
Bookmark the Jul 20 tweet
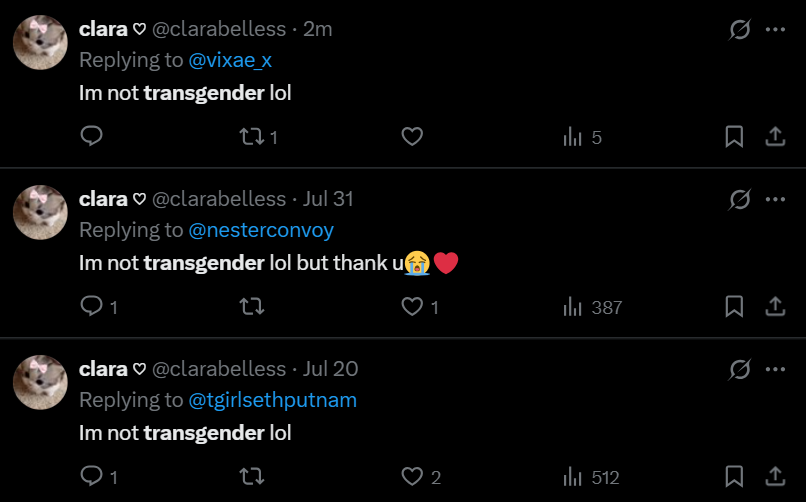pyautogui.click(x=734, y=477)
